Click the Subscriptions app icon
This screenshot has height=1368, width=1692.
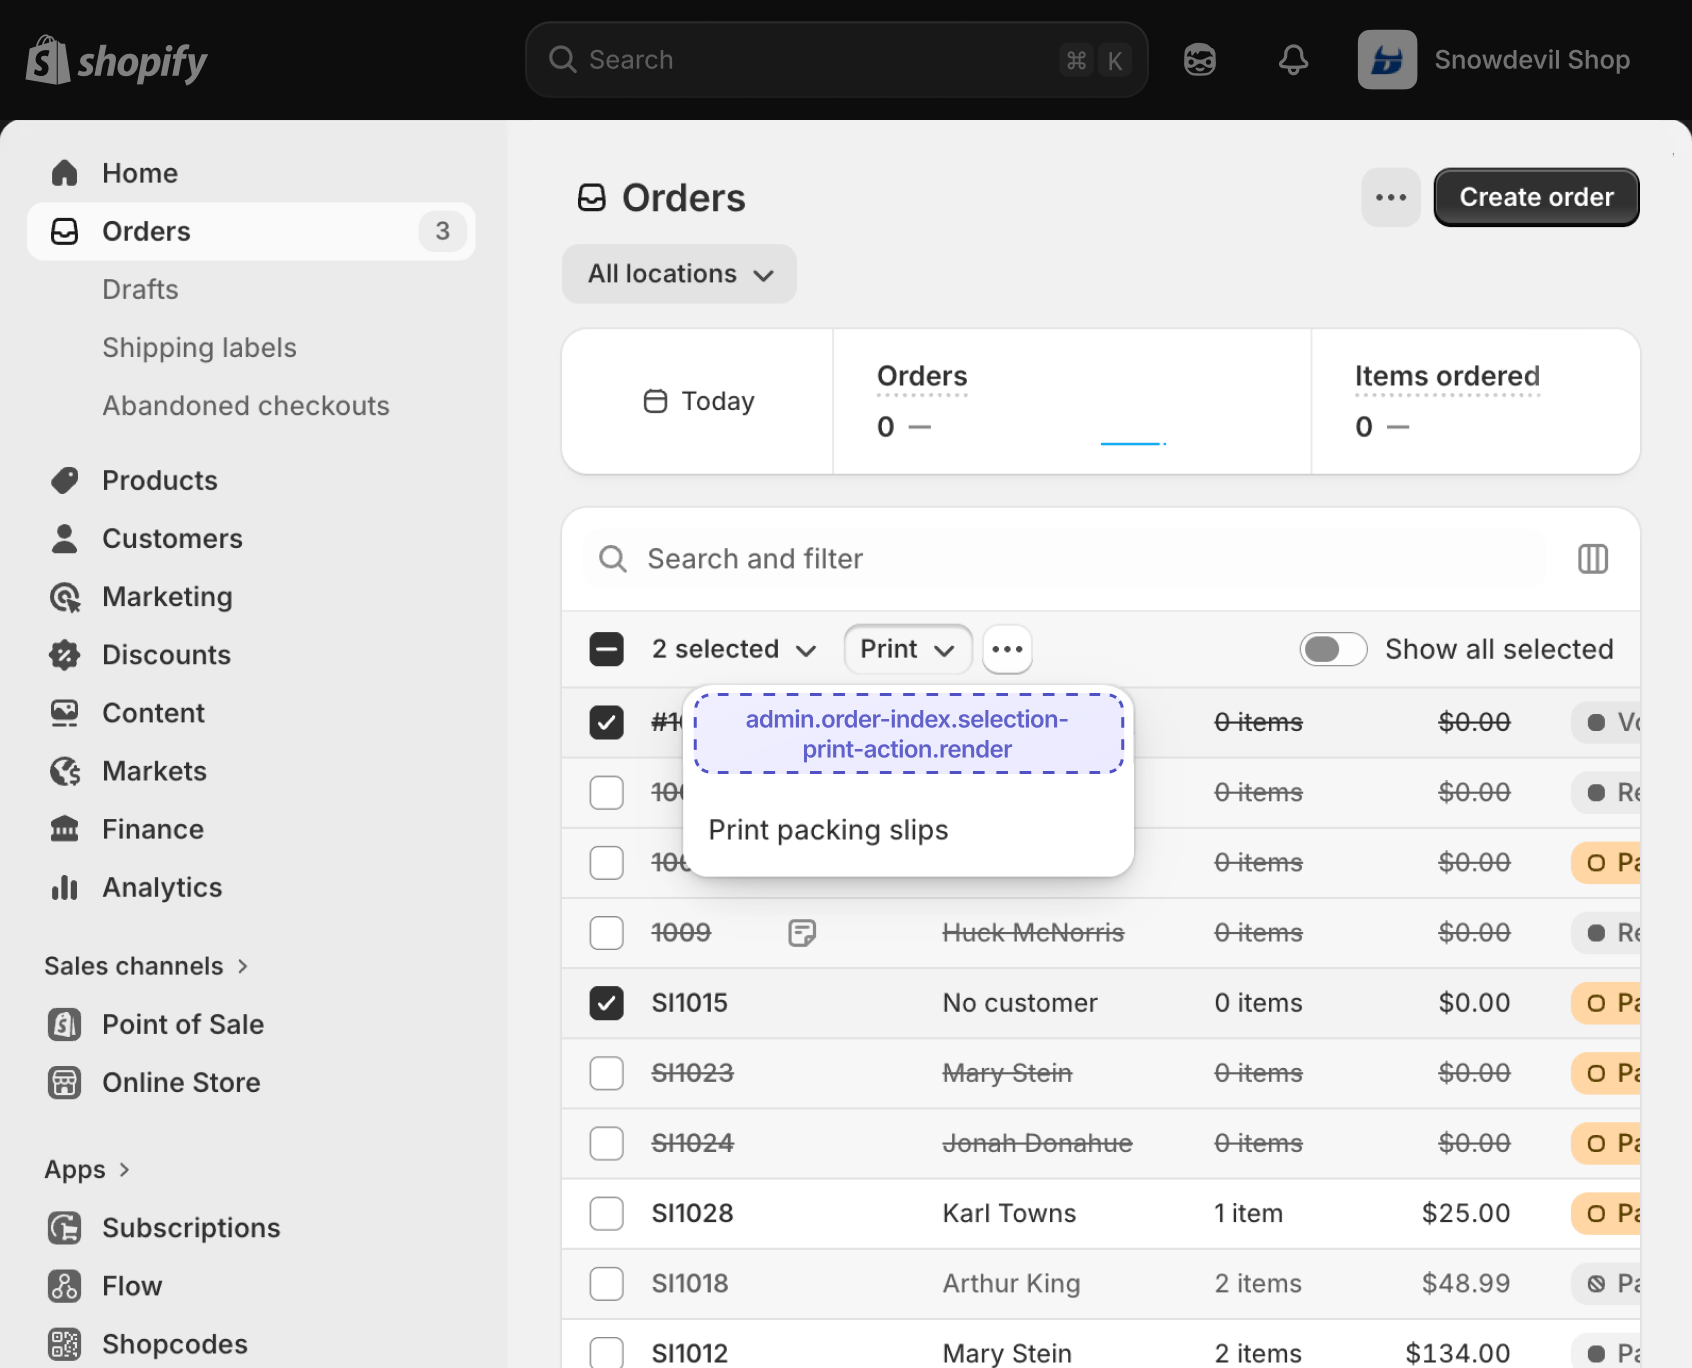coord(65,1227)
